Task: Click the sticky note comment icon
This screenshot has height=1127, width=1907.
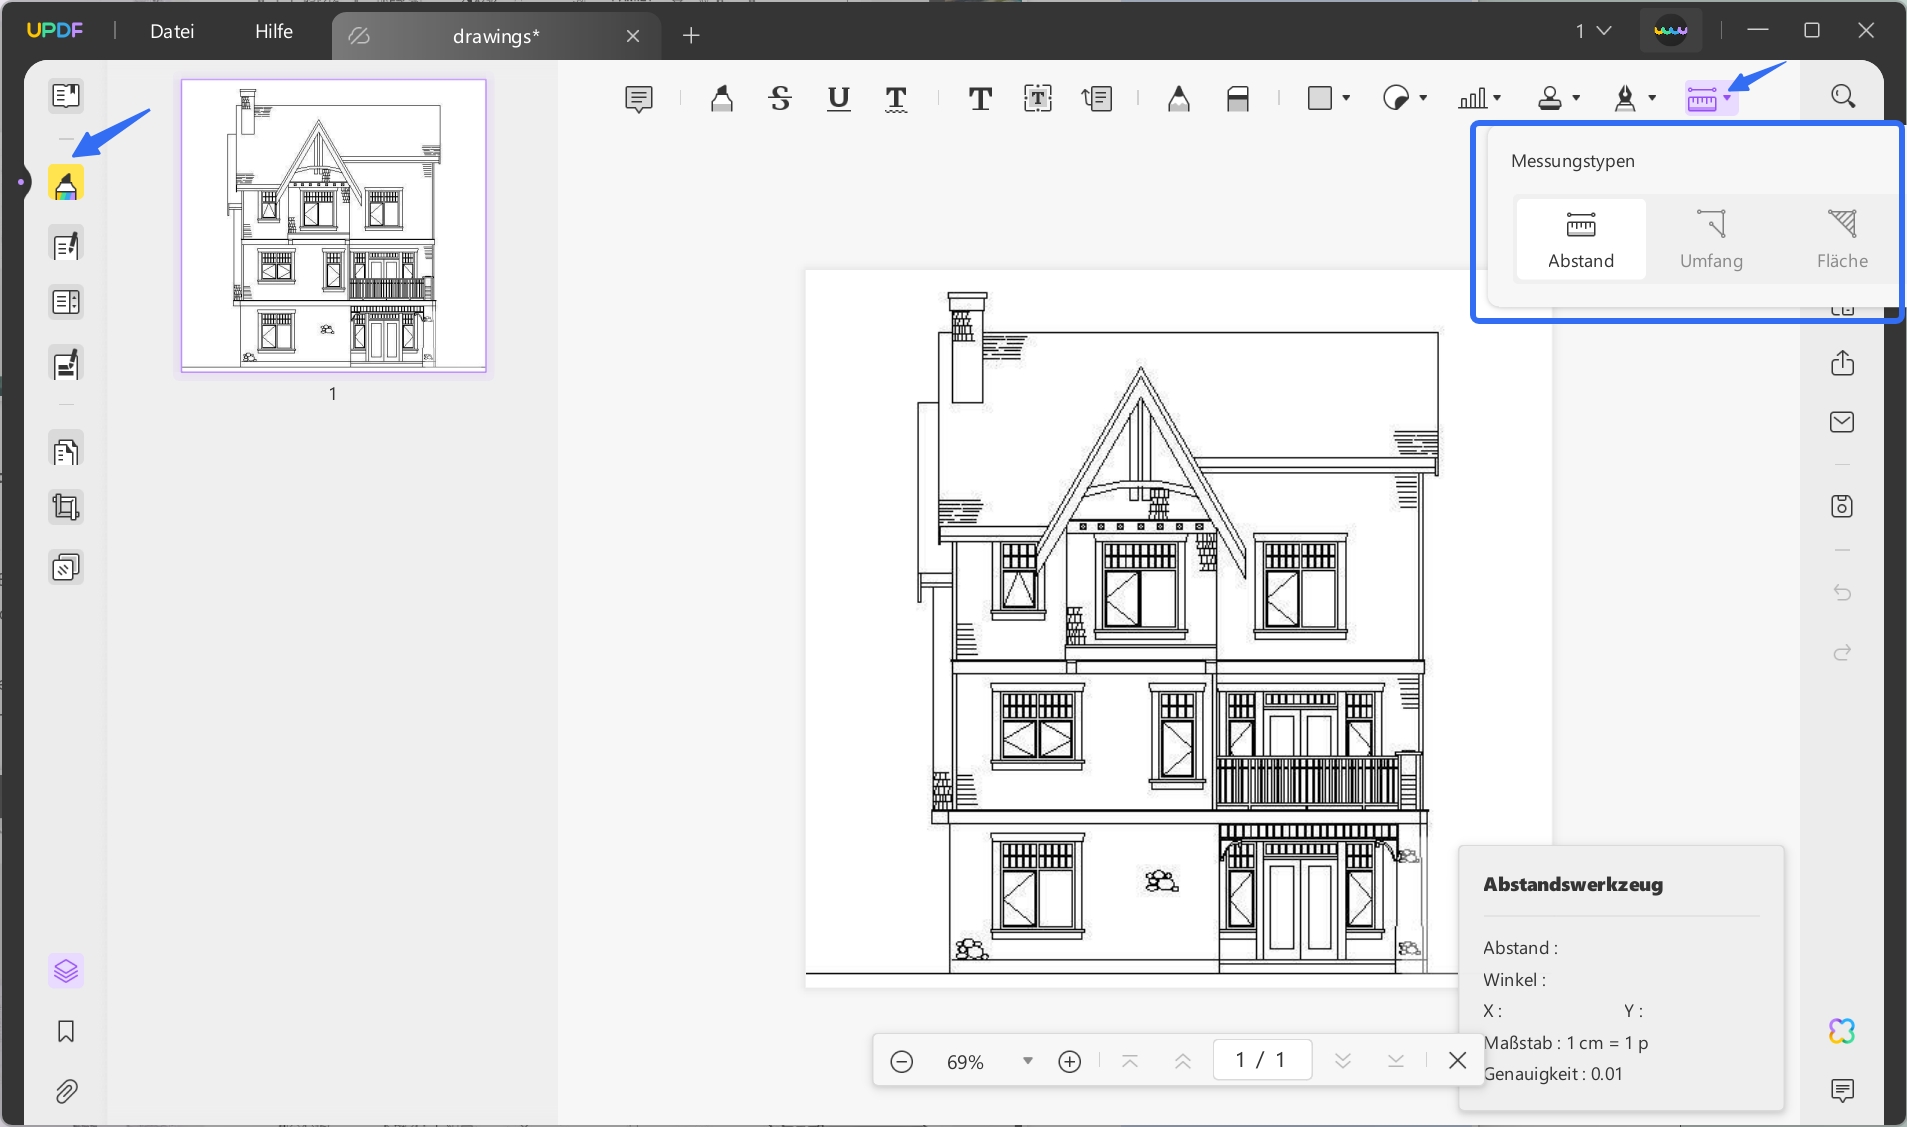Action: (638, 98)
